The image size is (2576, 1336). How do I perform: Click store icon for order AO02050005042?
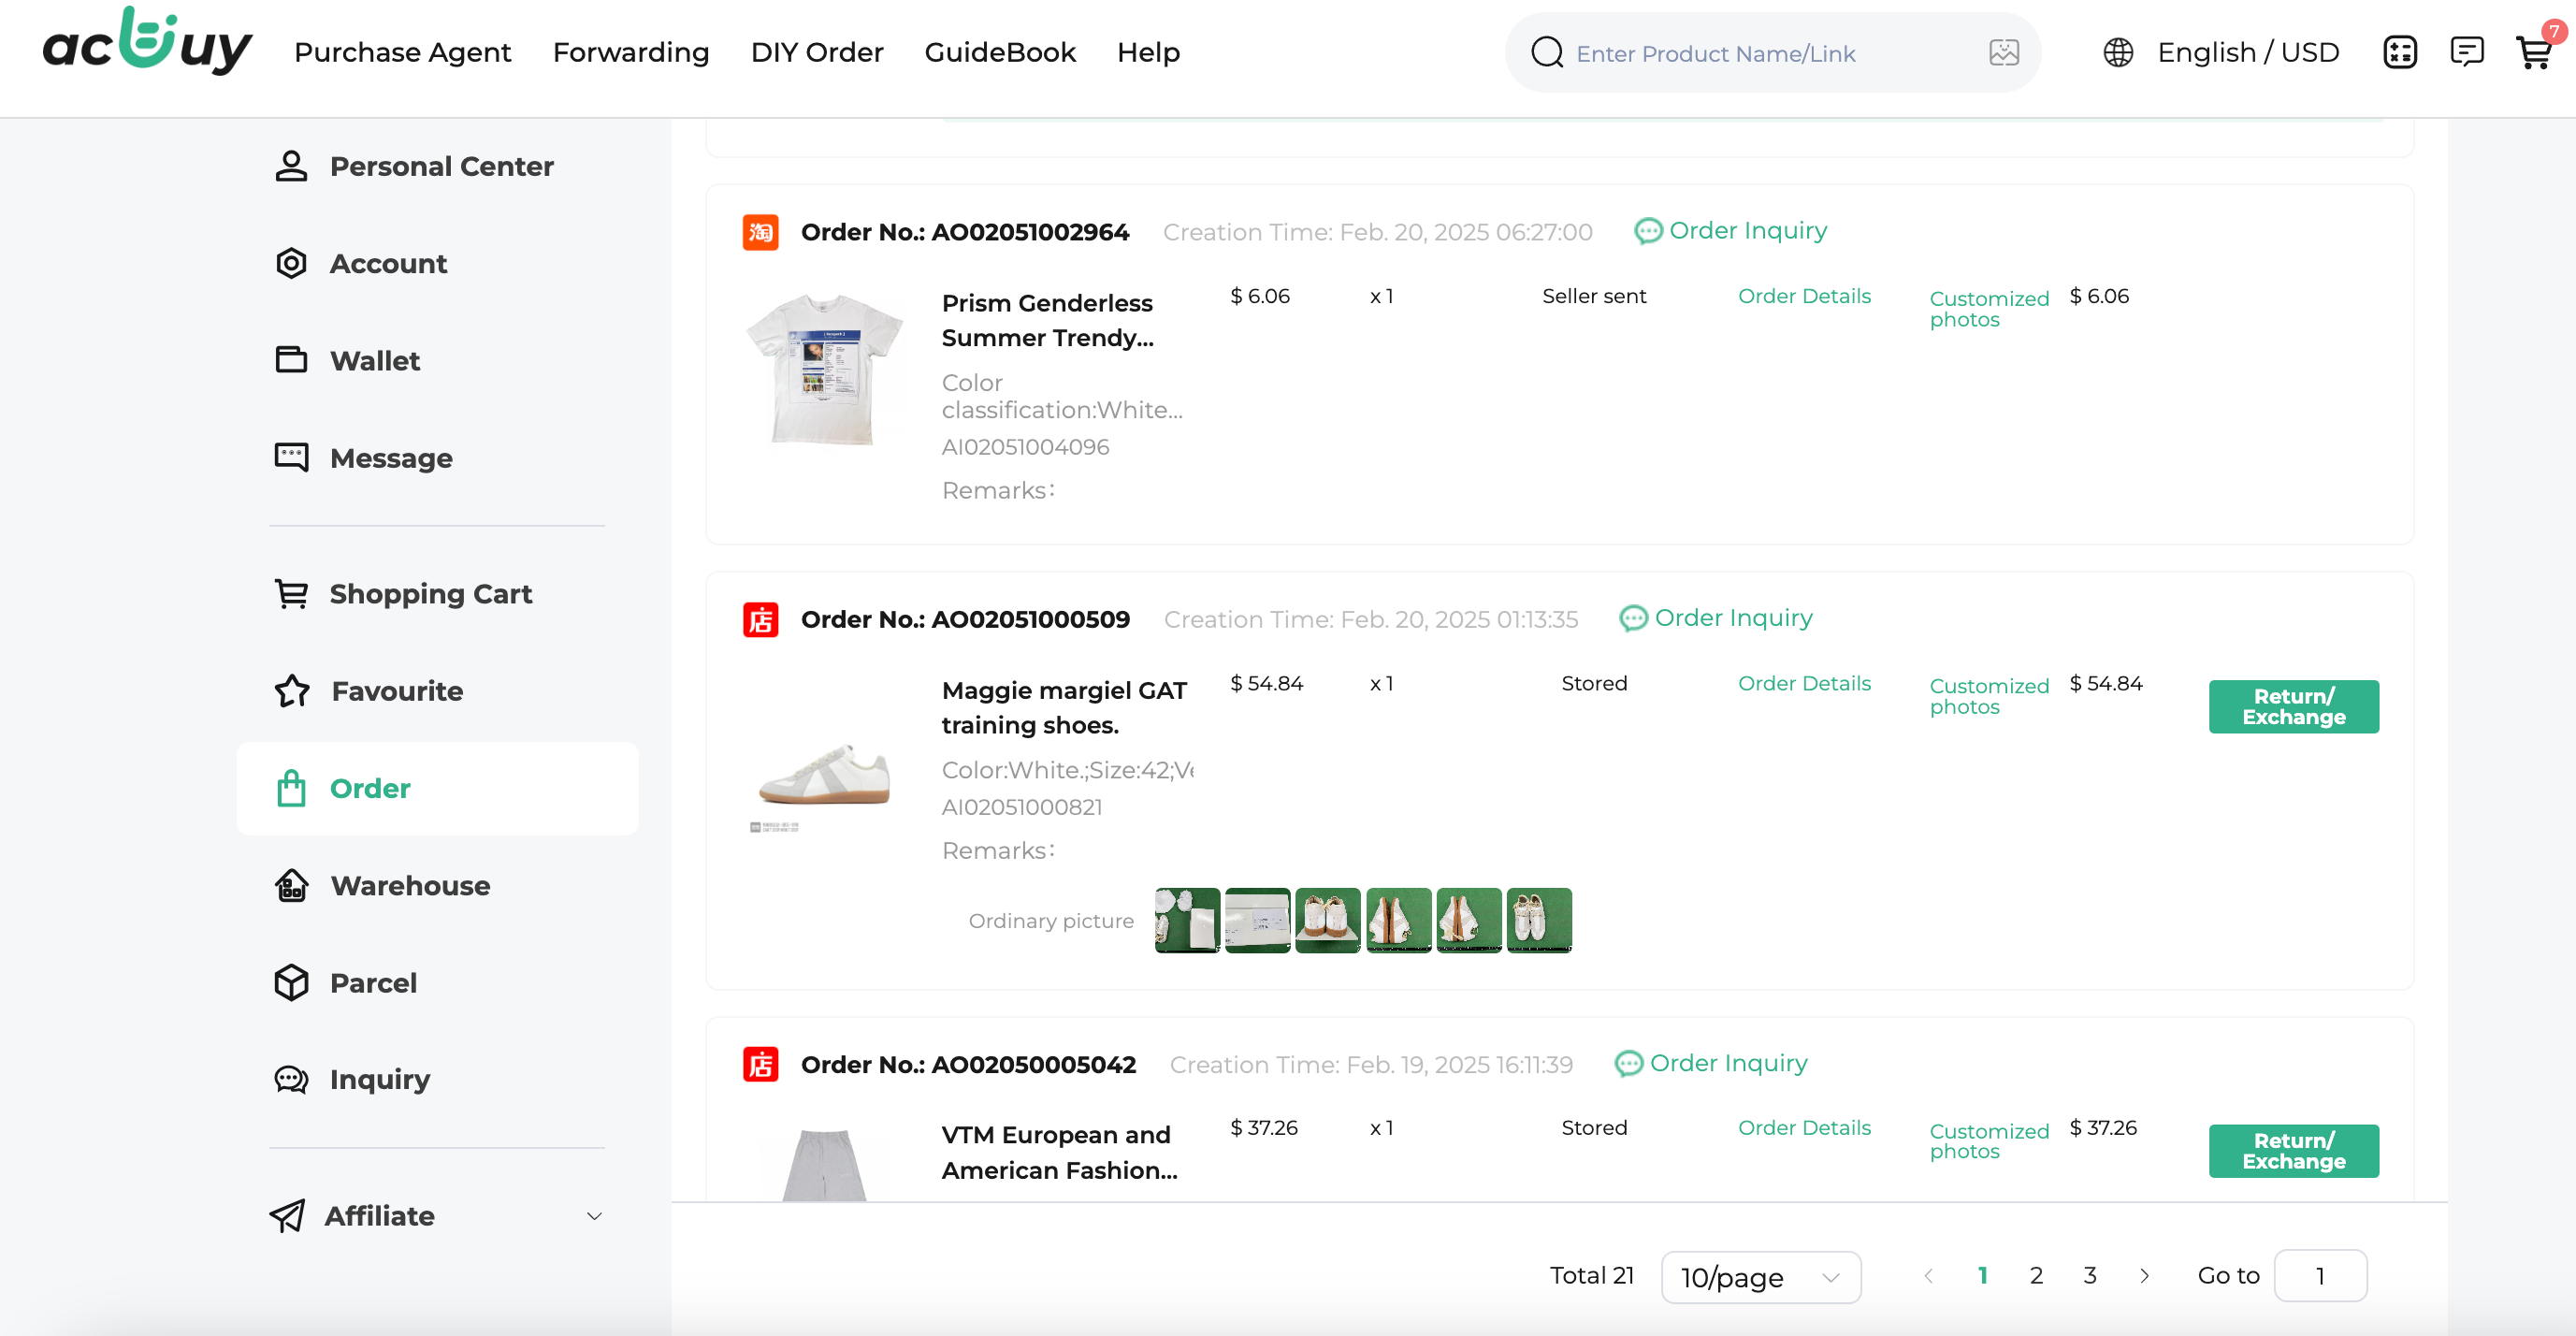[760, 1064]
